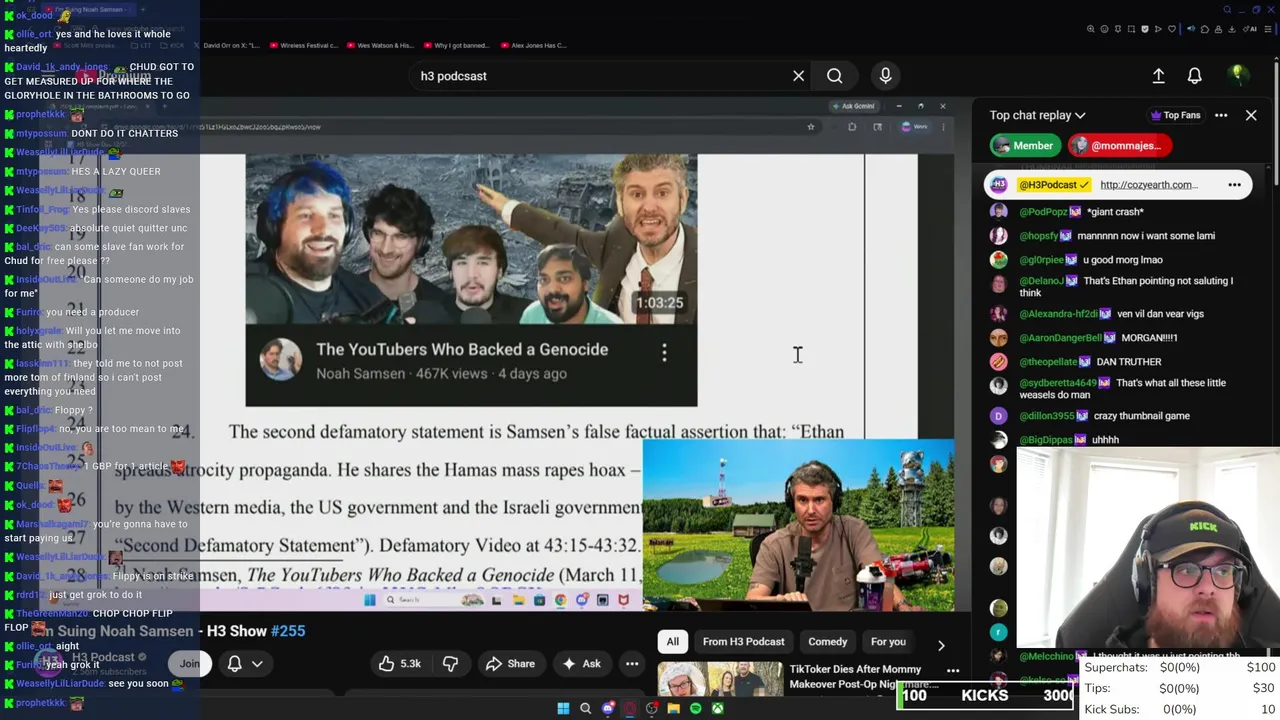
Task: Open the account avatar menu
Action: (1238, 75)
